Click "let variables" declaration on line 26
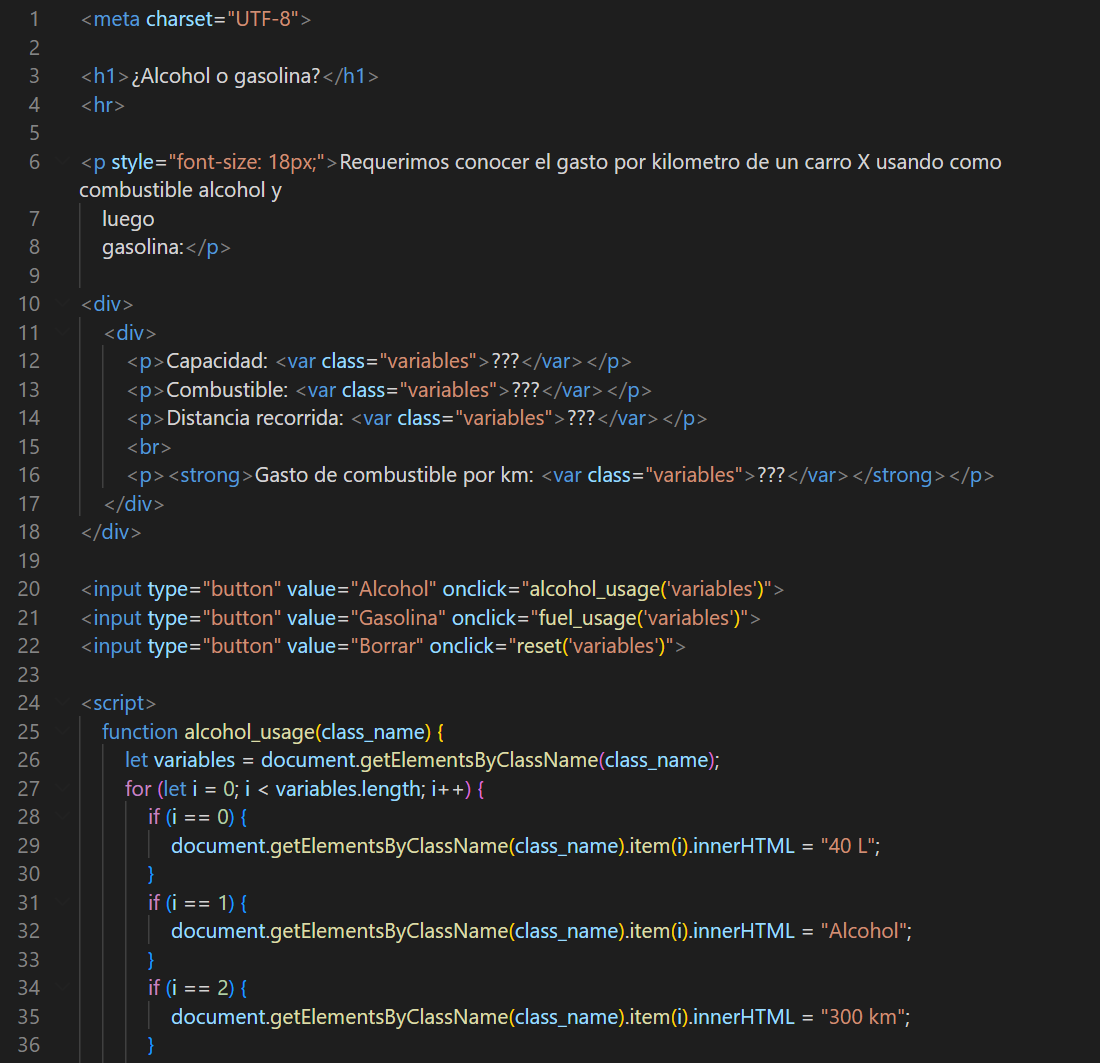The image size is (1100, 1063). click(x=180, y=760)
